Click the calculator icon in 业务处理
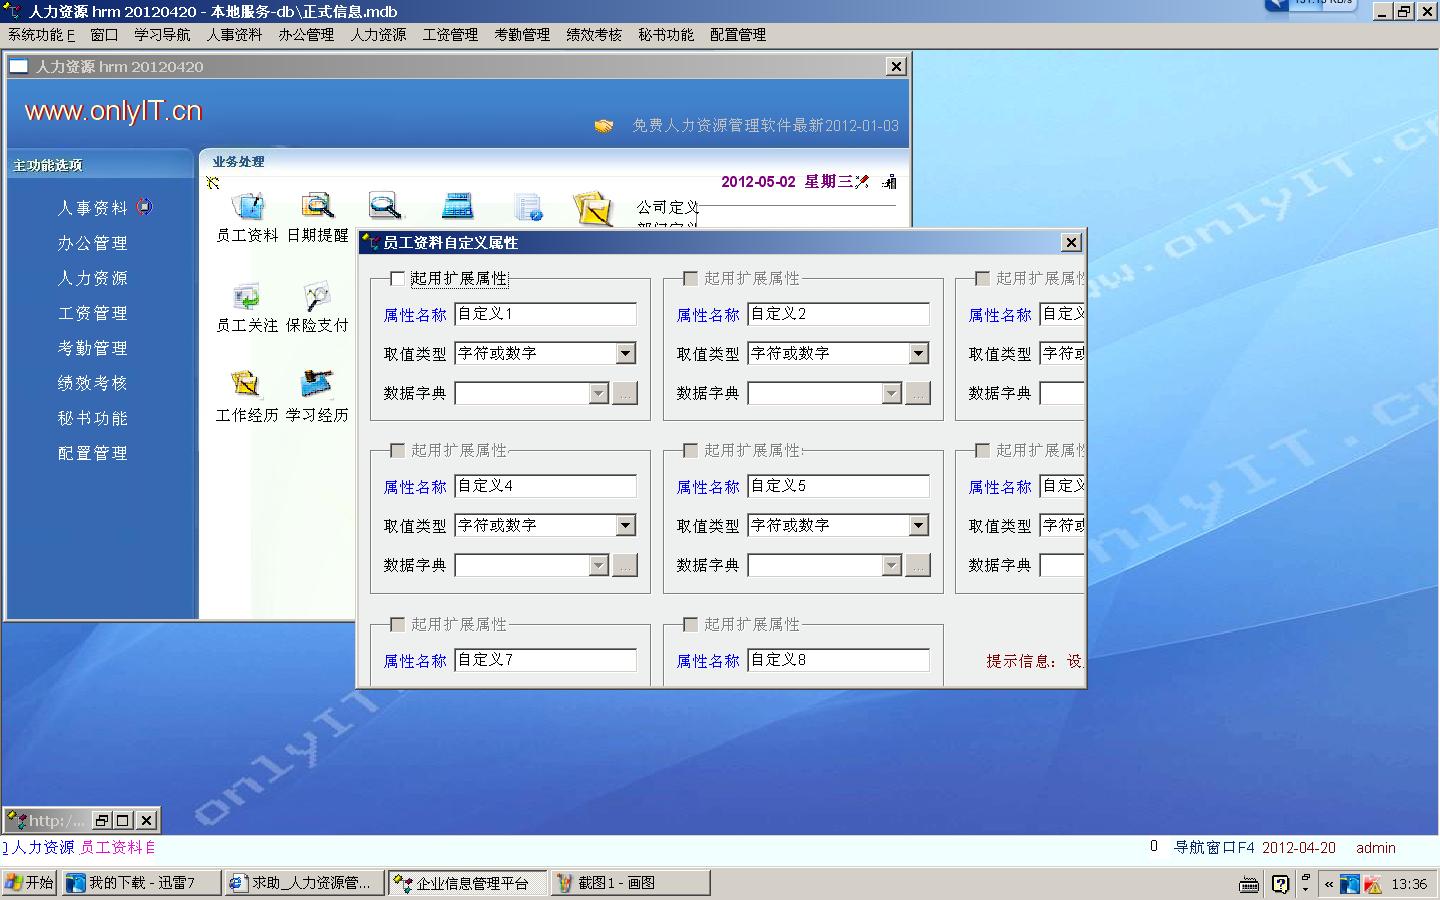The image size is (1440, 900). pyautogui.click(x=457, y=206)
